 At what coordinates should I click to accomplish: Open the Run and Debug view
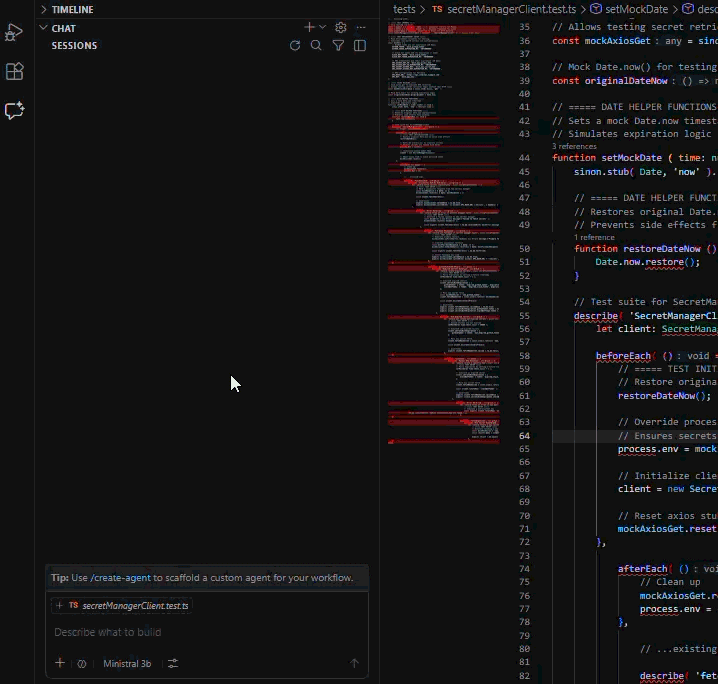14,32
